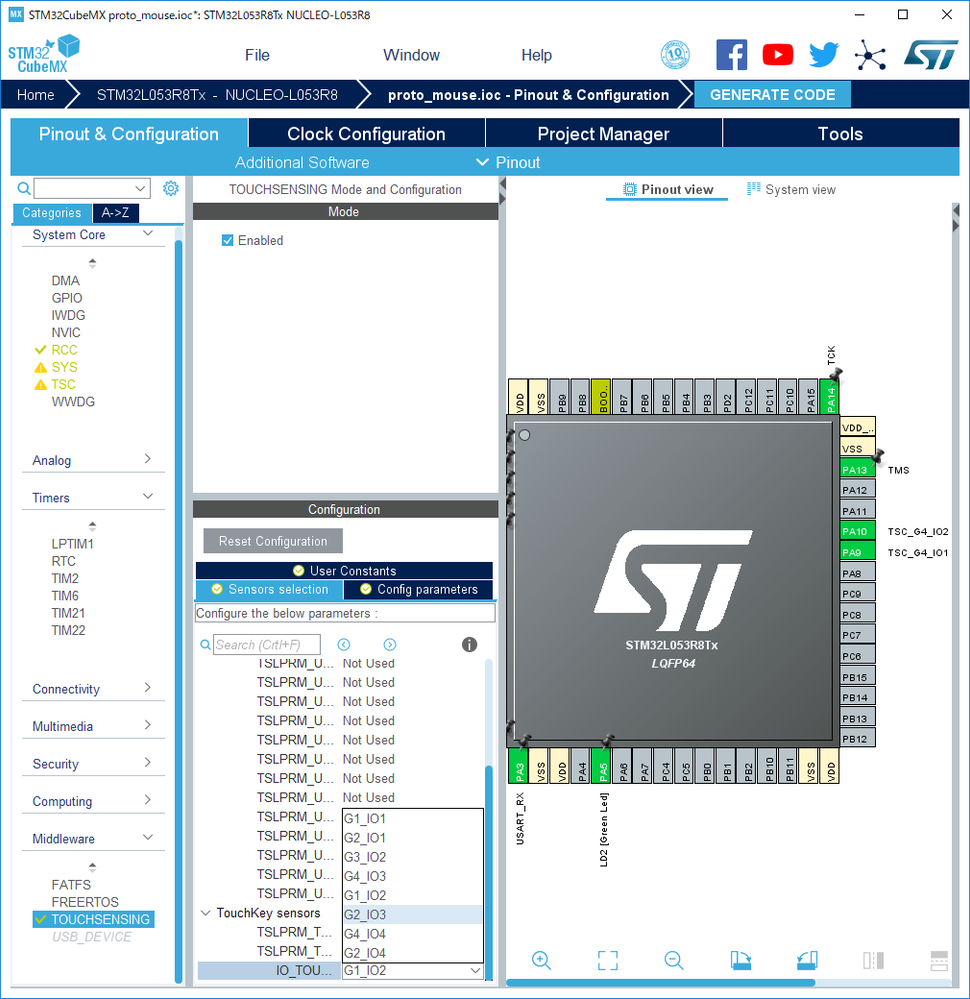Open the Facebook link icon
The width and height of the screenshot is (970, 999).
tap(731, 55)
